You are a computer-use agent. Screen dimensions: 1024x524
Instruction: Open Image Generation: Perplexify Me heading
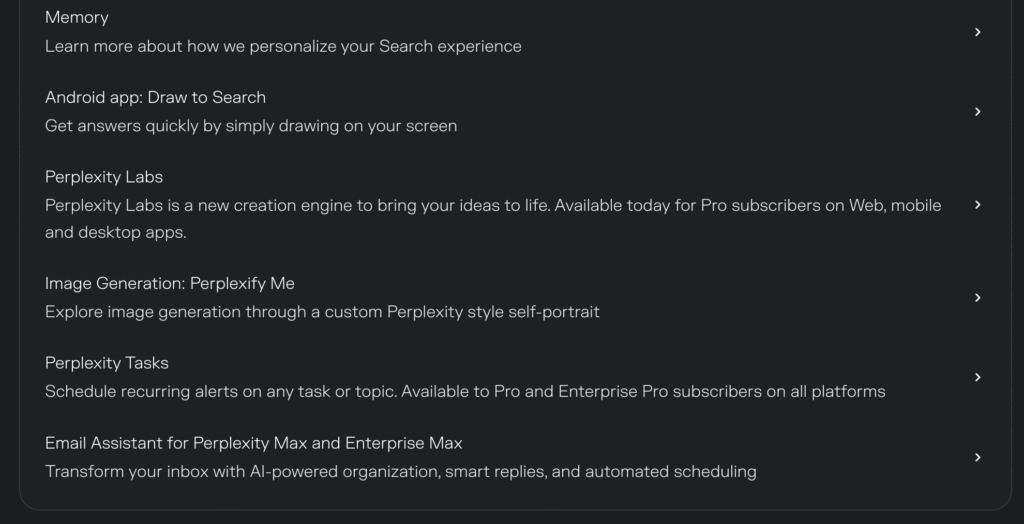[x=170, y=283]
